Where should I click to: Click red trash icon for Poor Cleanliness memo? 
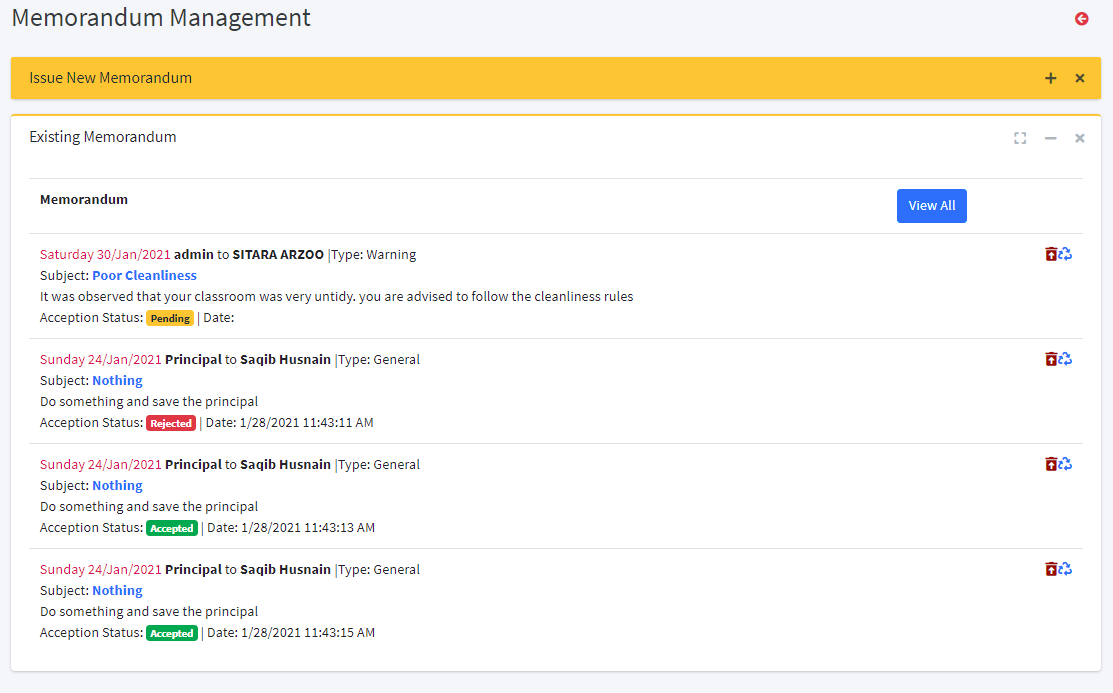click(1050, 254)
